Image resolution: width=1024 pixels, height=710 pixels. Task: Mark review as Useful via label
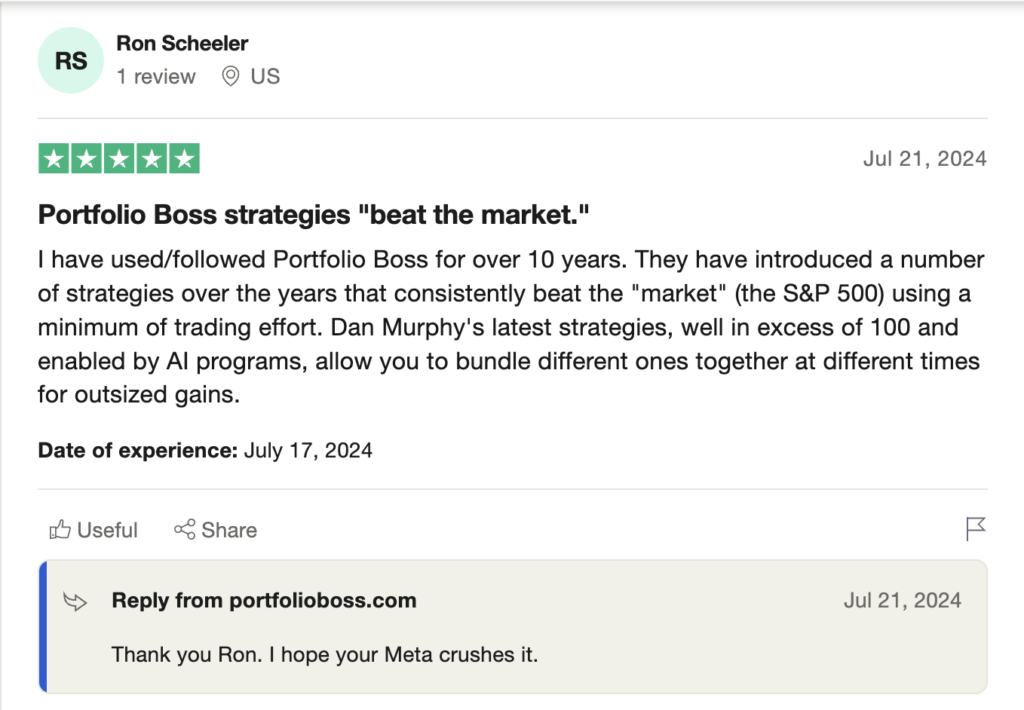tap(108, 530)
